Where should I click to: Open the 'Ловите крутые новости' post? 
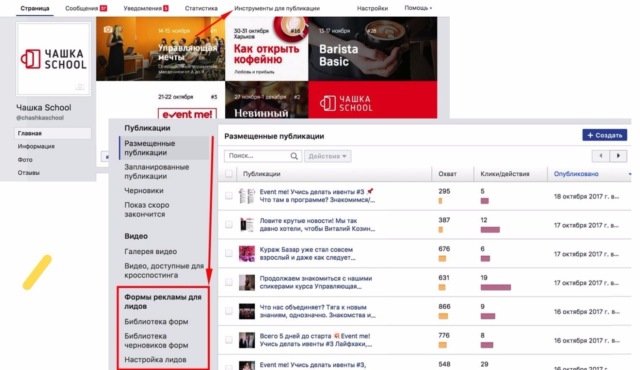pyautogui.click(x=317, y=224)
